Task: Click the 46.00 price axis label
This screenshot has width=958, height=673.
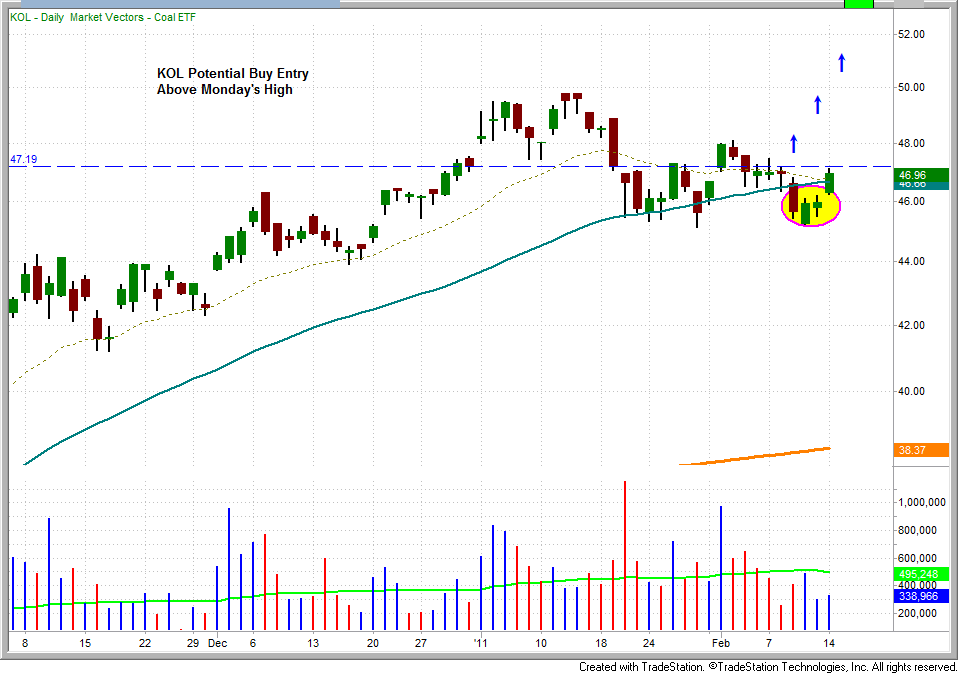Action: point(911,201)
